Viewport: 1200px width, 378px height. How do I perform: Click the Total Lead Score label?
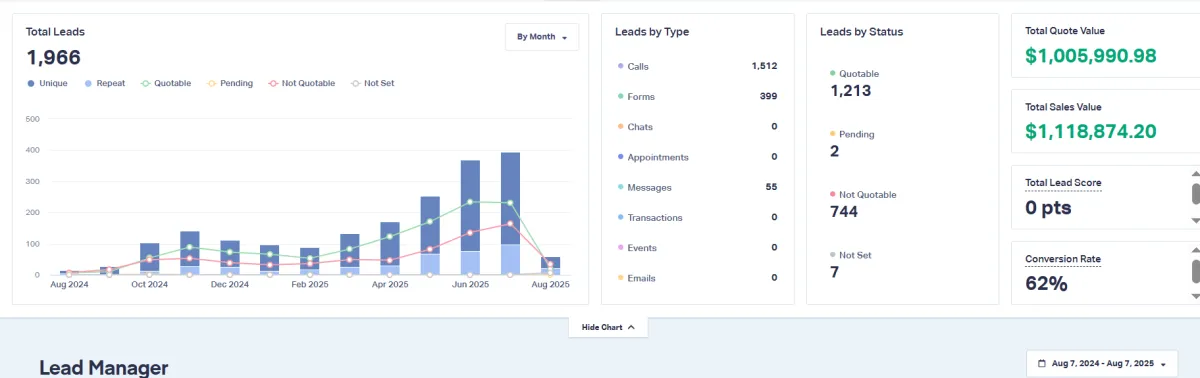click(x=1063, y=183)
